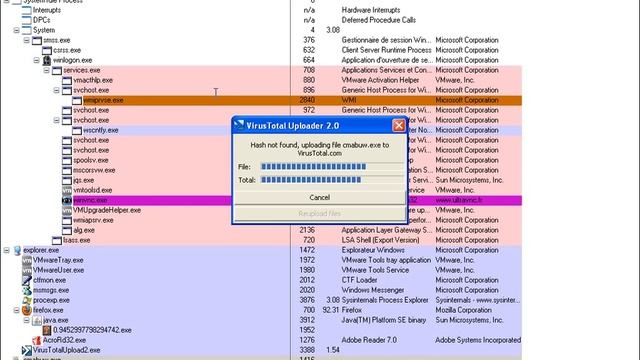Collapse the explorer.exe tree node
The image size is (640, 360).
7,250
